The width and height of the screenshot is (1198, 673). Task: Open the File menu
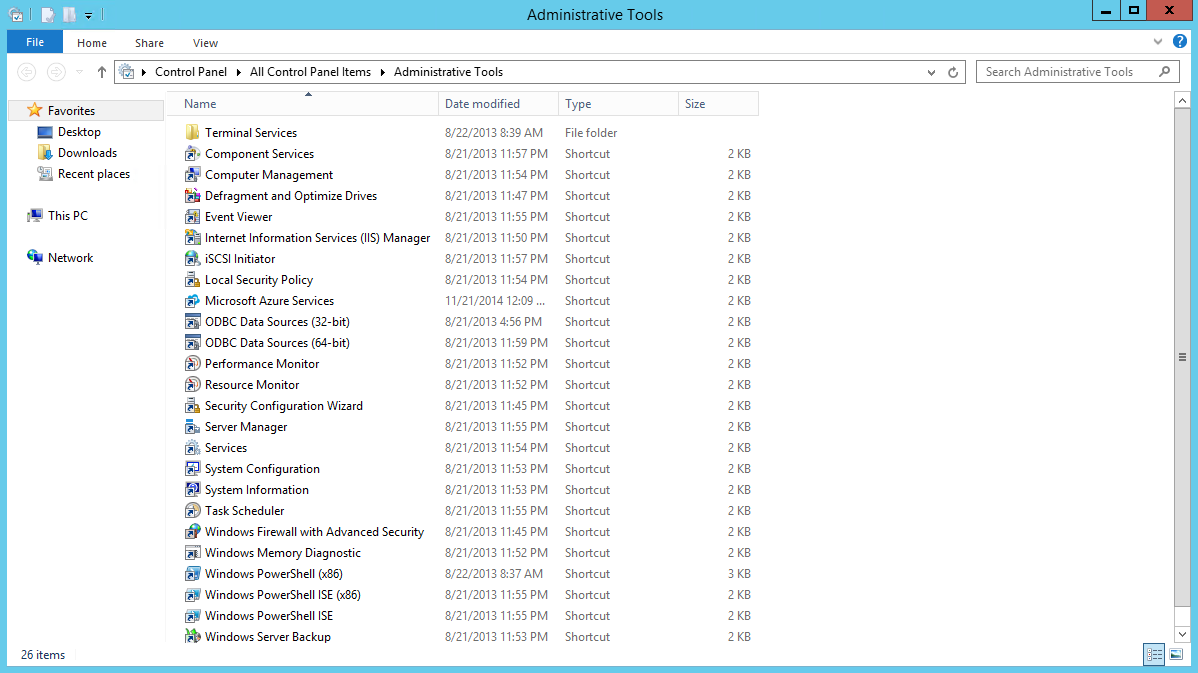[35, 42]
